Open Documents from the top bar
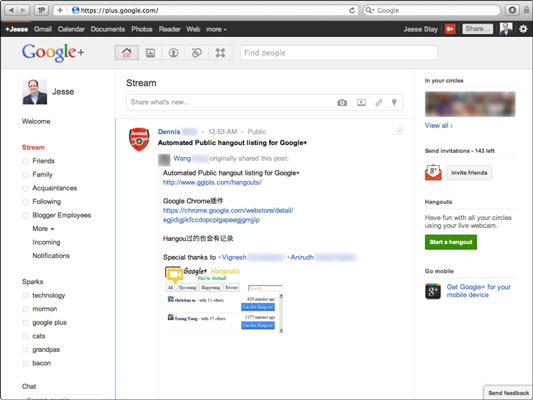Image resolution: width=533 pixels, height=400 pixels. click(108, 29)
